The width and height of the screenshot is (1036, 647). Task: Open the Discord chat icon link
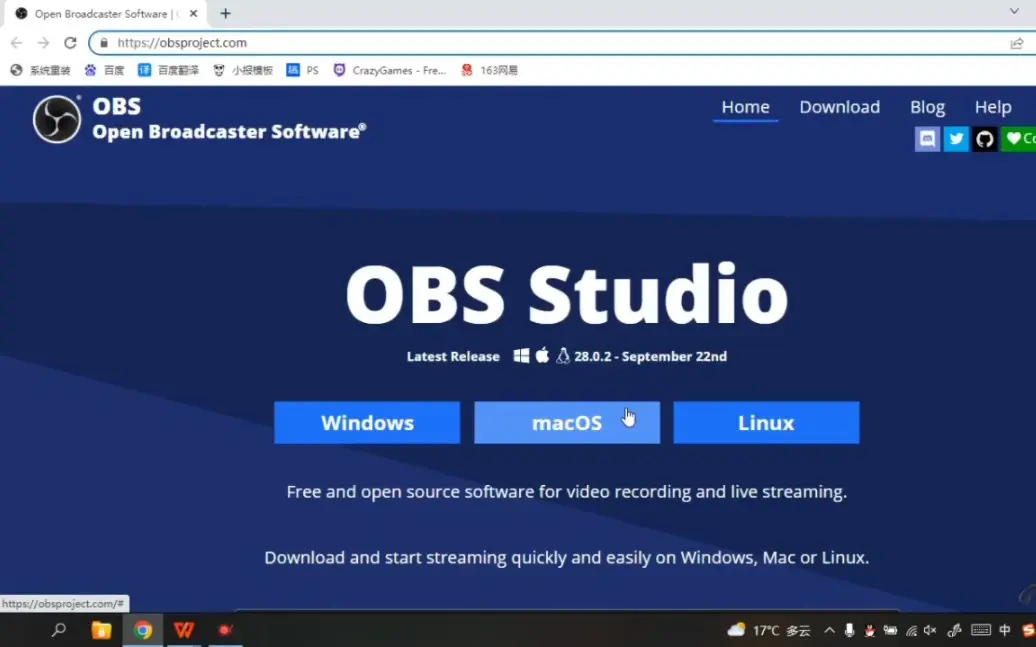pos(927,139)
